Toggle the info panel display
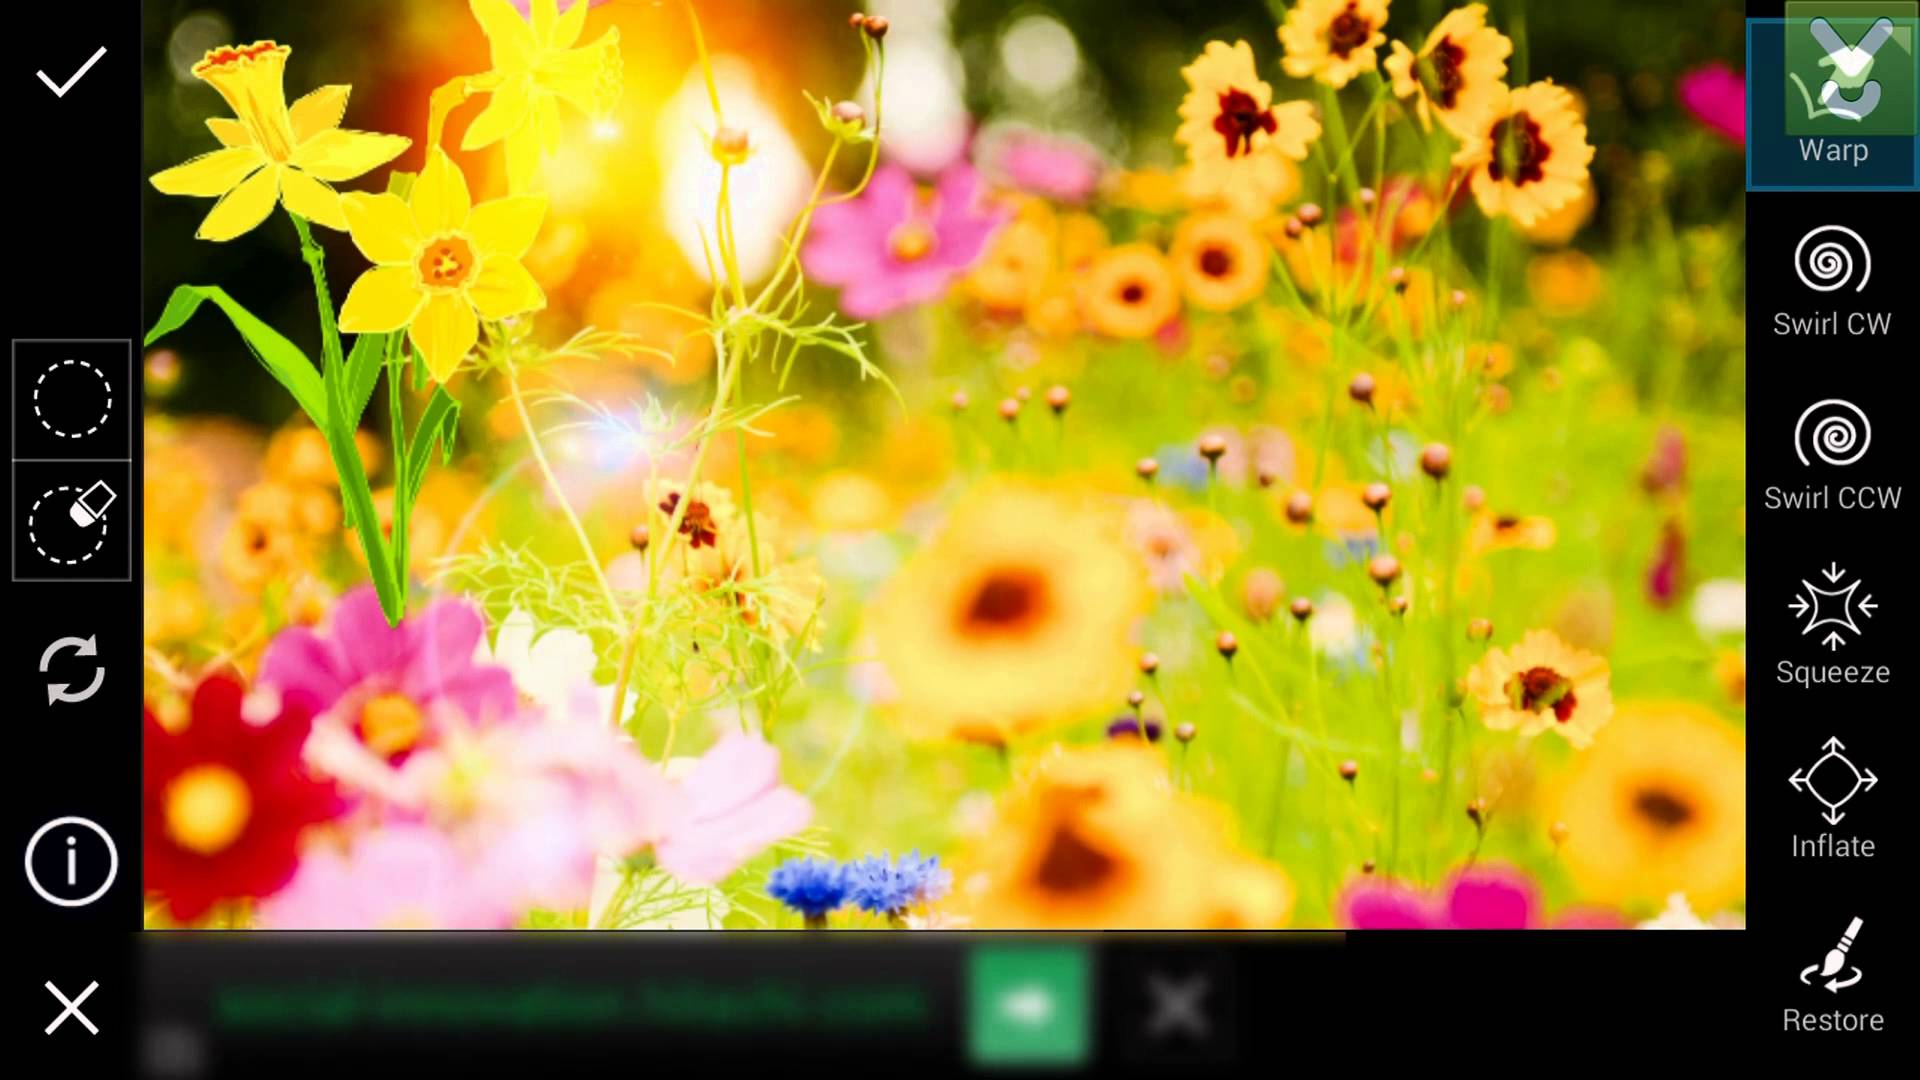The width and height of the screenshot is (1920, 1080). point(70,858)
